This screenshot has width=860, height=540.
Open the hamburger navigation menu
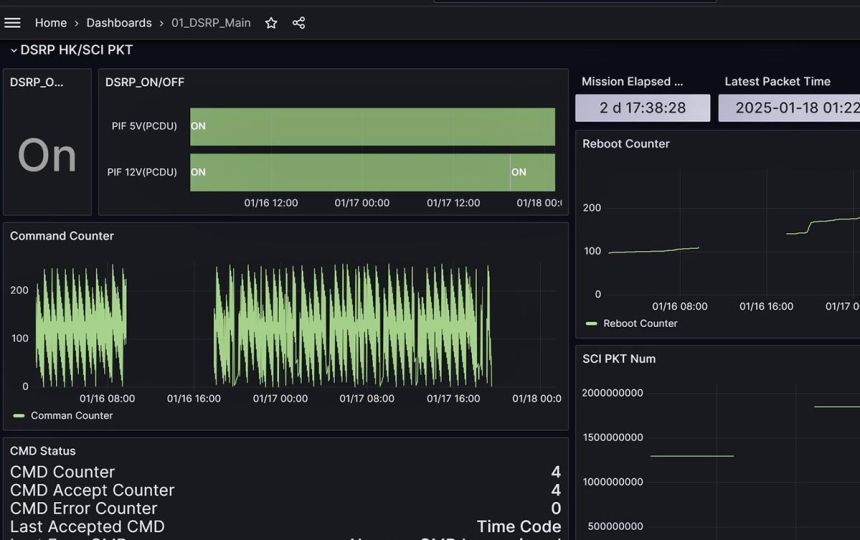pos(13,23)
